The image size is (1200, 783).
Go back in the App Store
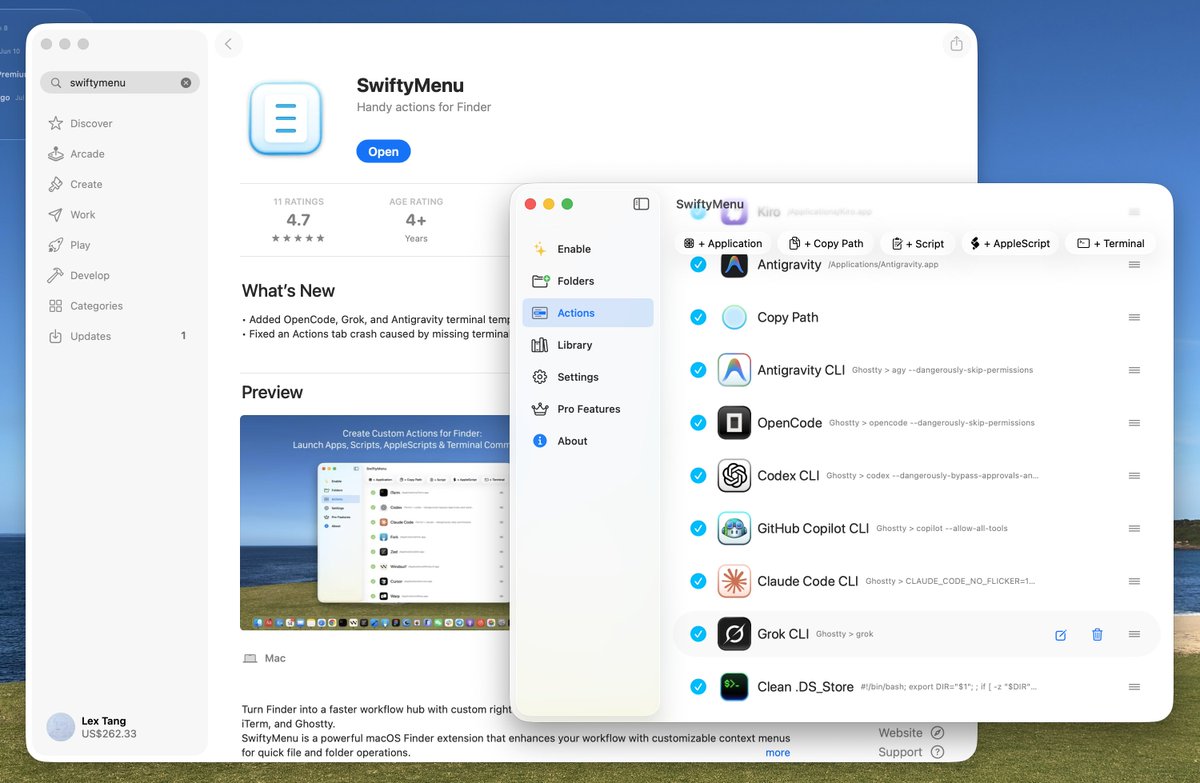point(228,44)
